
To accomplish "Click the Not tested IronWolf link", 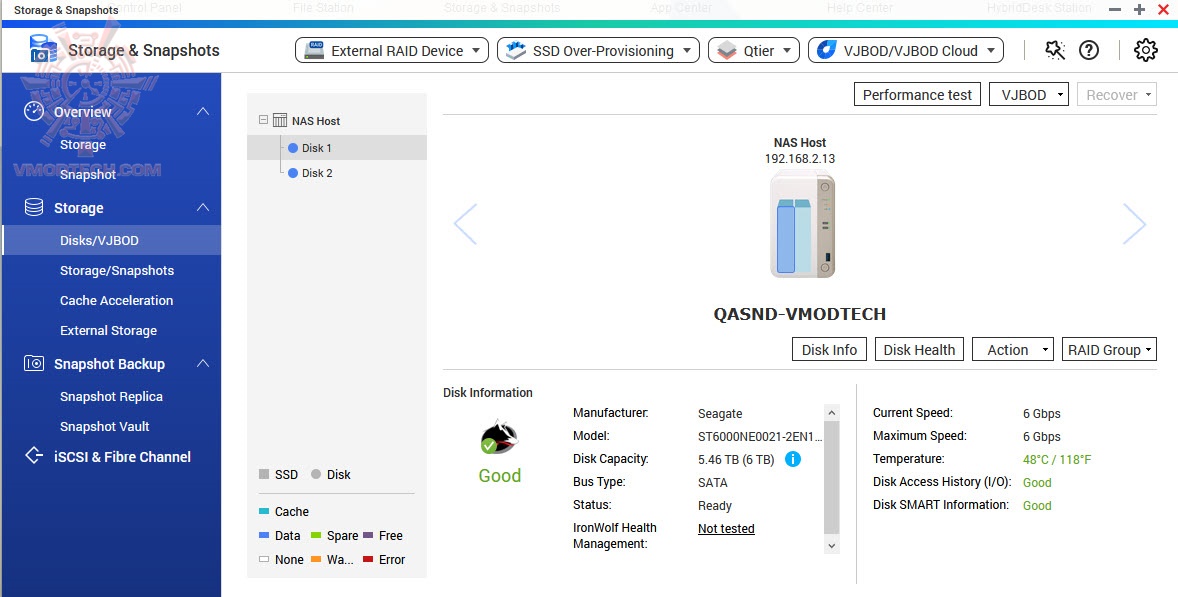I will (726, 529).
